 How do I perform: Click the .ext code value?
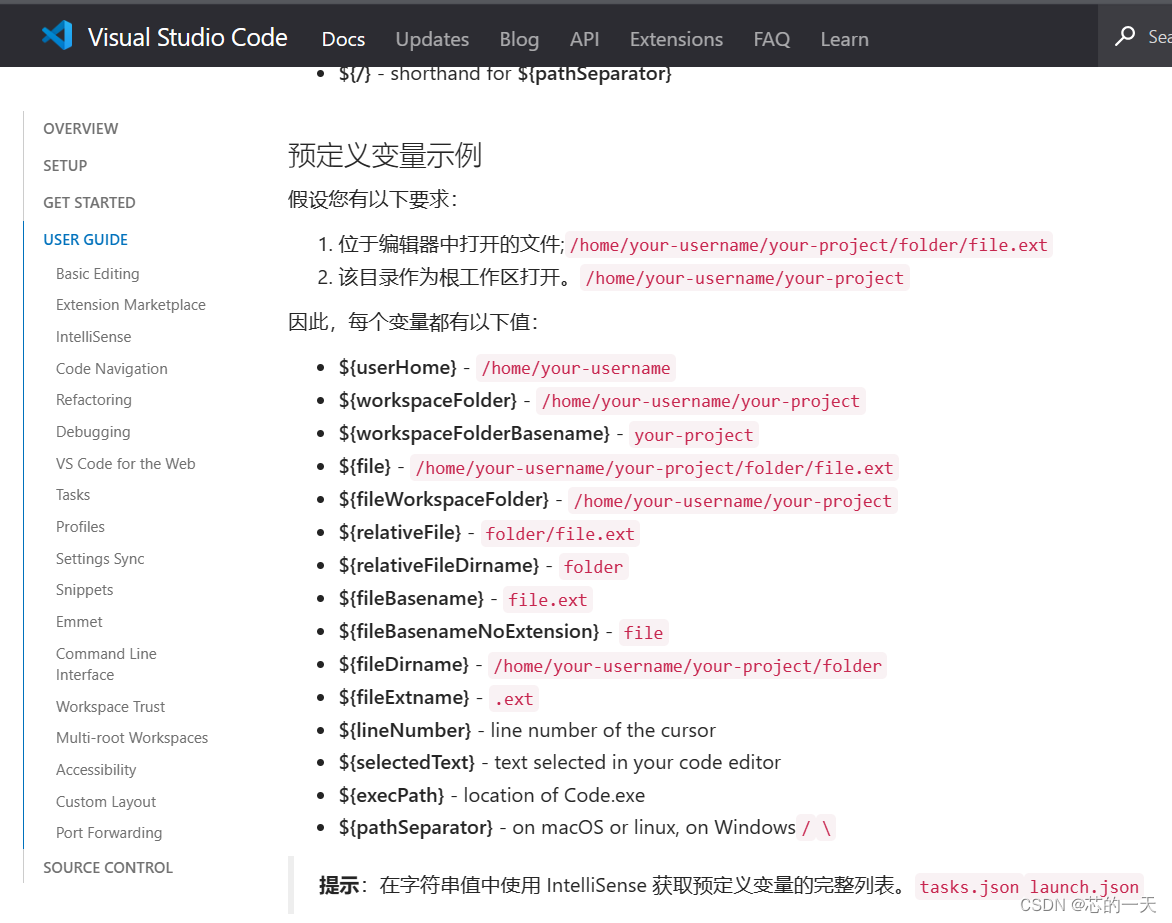(513, 699)
